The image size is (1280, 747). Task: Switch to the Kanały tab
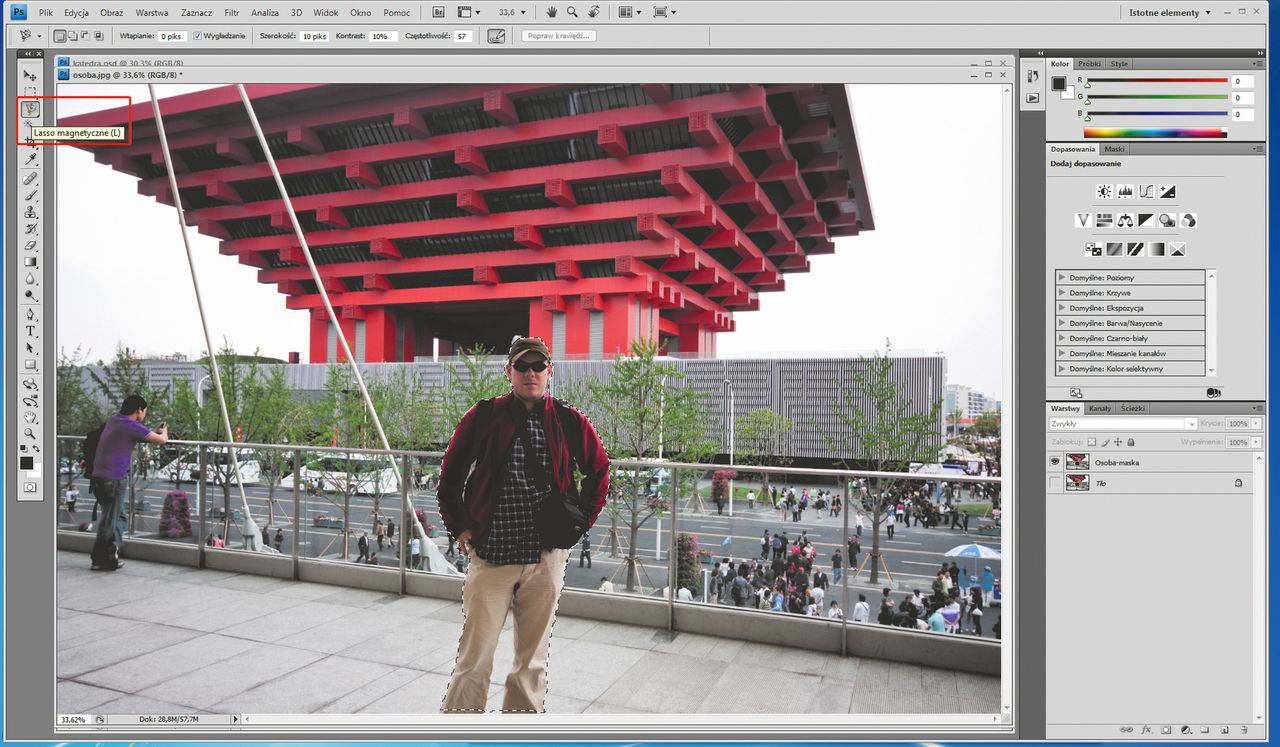[x=1100, y=408]
